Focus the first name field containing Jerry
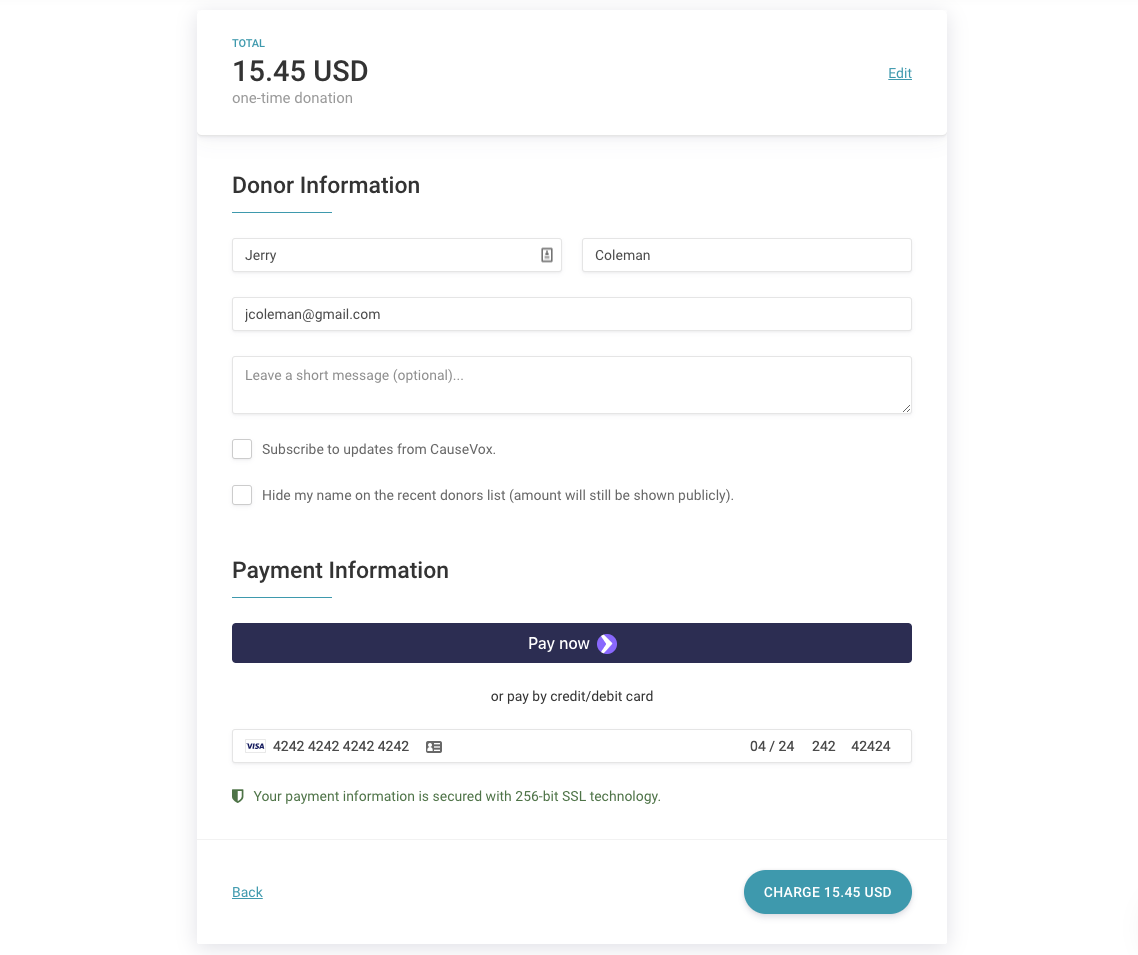 [385, 255]
